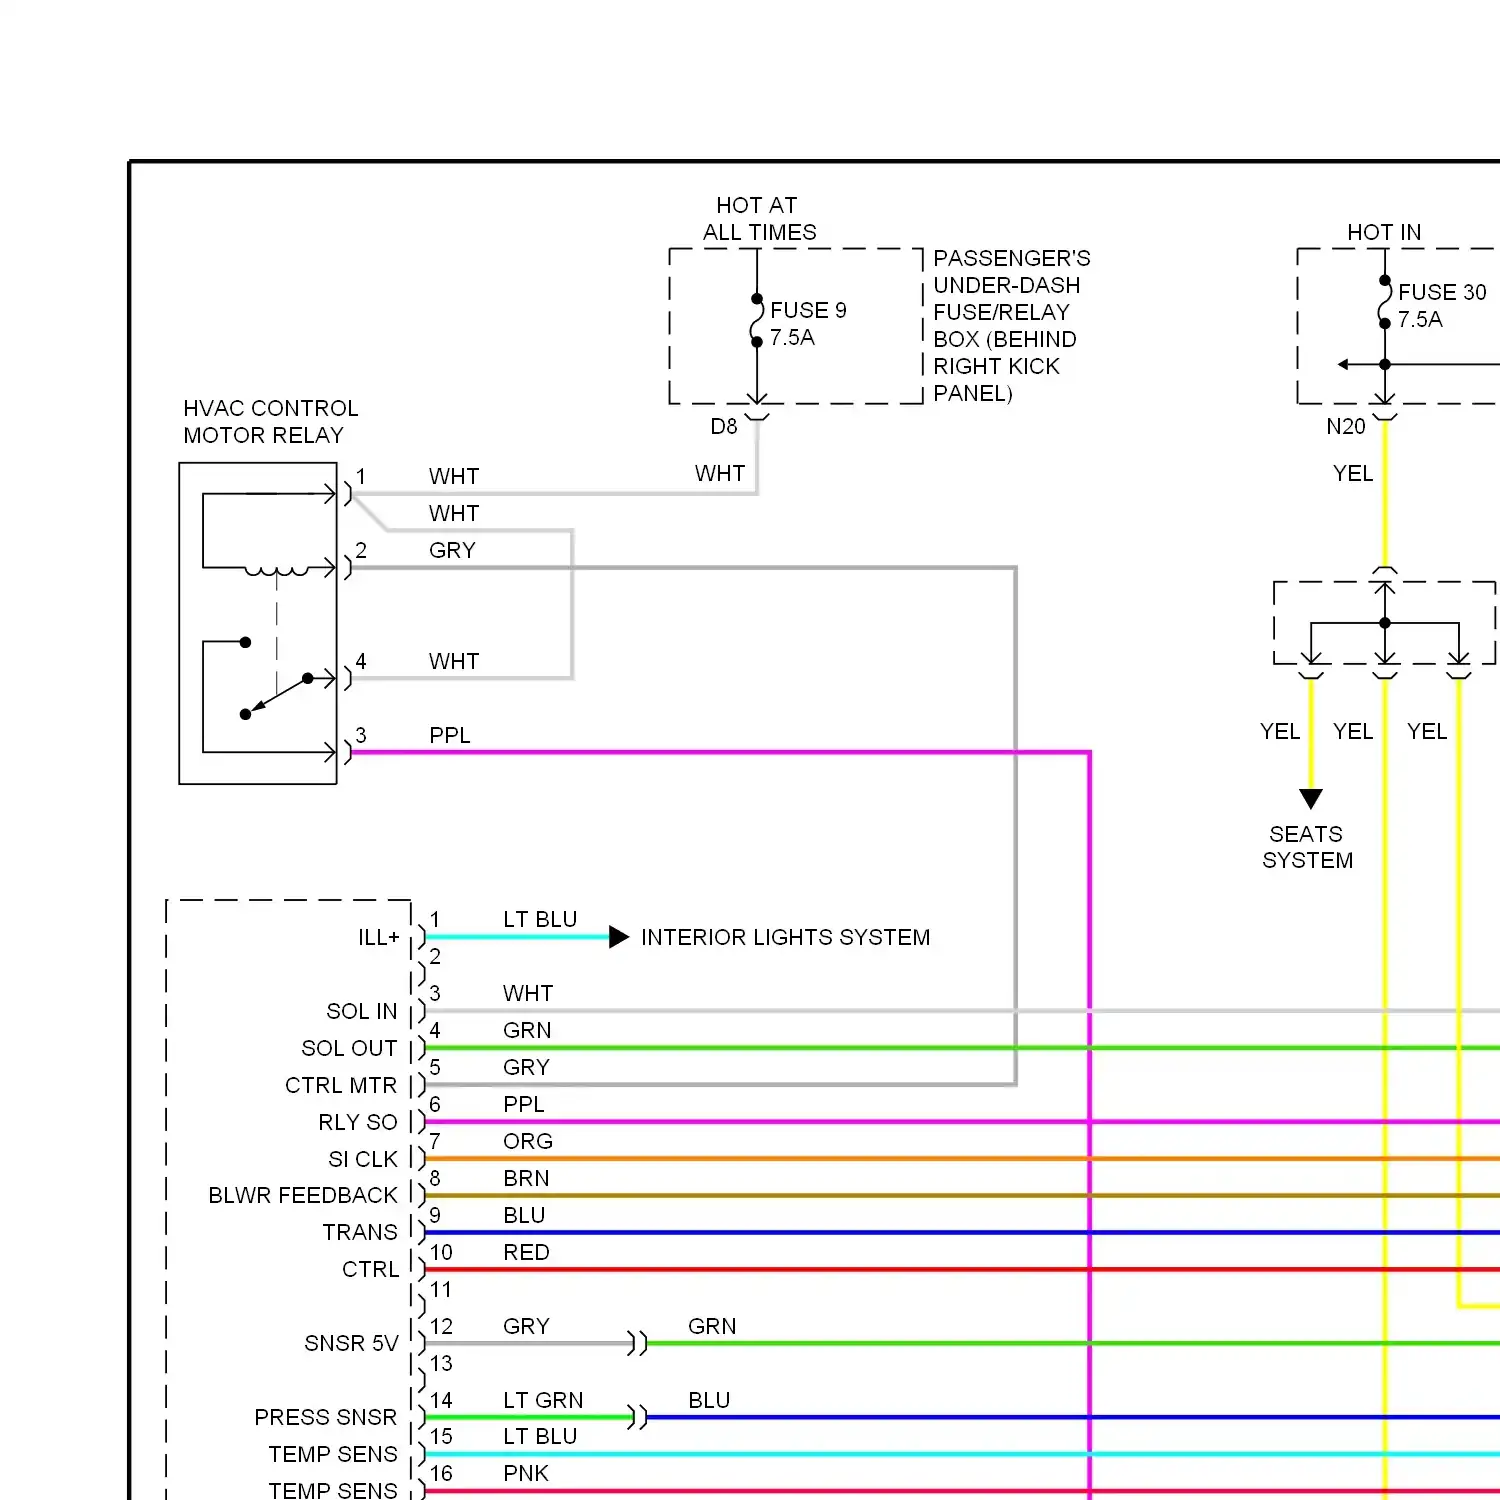This screenshot has height=1500, width=1500.
Task: Click the GRN label after the pin 12 connector
Action: tap(712, 1327)
